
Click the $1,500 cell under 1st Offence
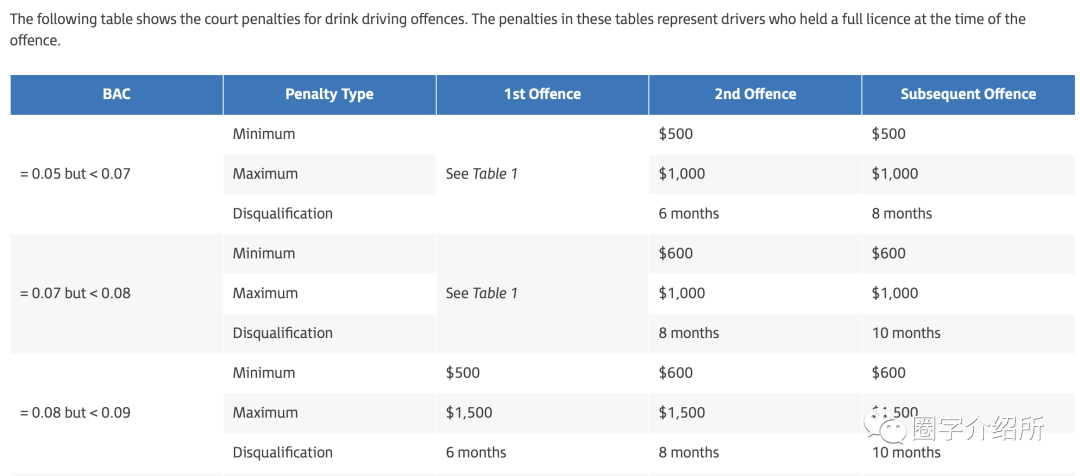[x=469, y=413]
